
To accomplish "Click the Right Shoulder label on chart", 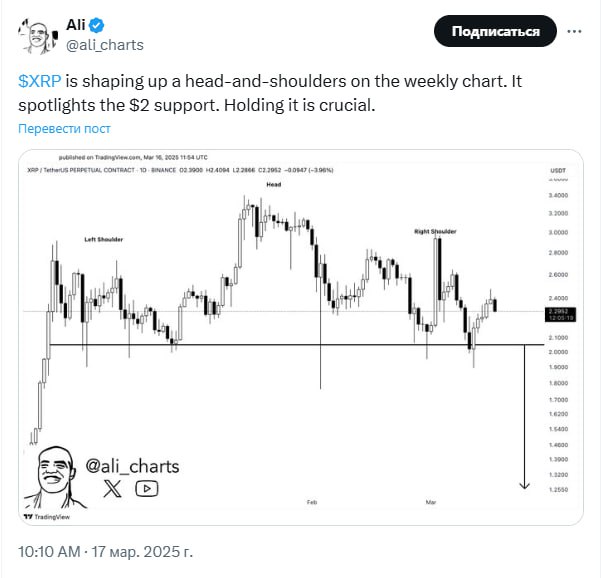I will coord(435,232).
